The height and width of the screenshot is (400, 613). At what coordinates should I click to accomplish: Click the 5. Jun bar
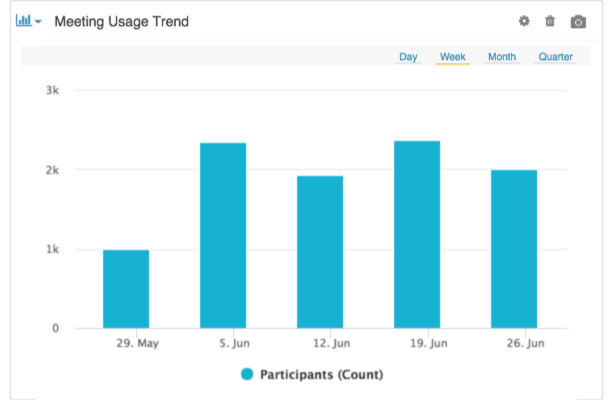(223, 235)
